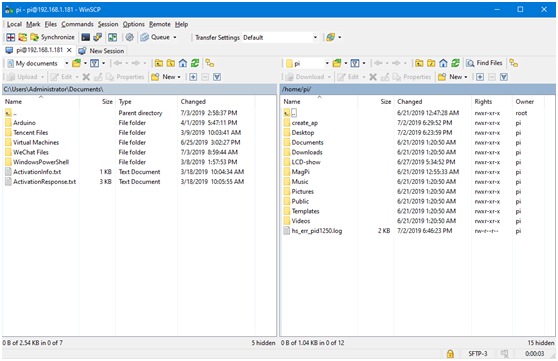
Task: Go to local home directory icon
Action: [183, 63]
